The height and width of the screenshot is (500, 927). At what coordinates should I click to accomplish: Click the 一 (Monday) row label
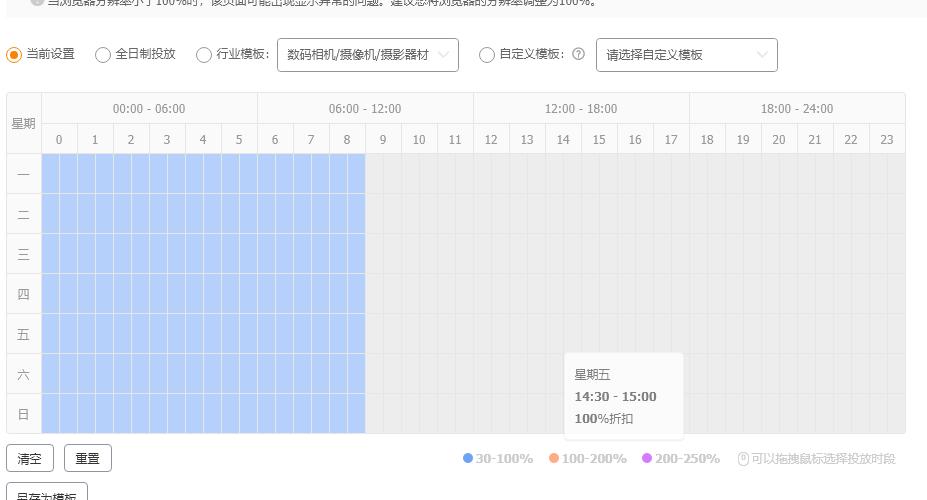24,174
